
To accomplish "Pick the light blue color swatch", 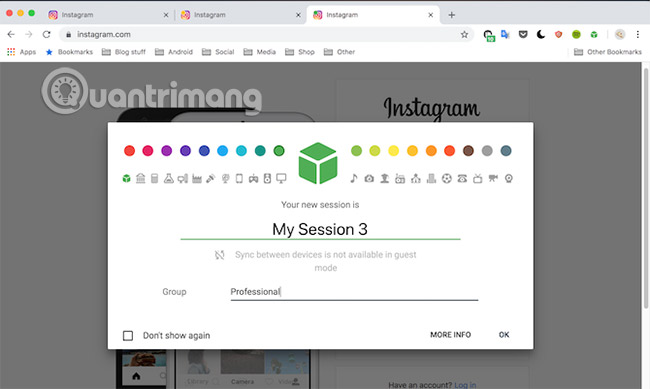I will click(x=223, y=151).
